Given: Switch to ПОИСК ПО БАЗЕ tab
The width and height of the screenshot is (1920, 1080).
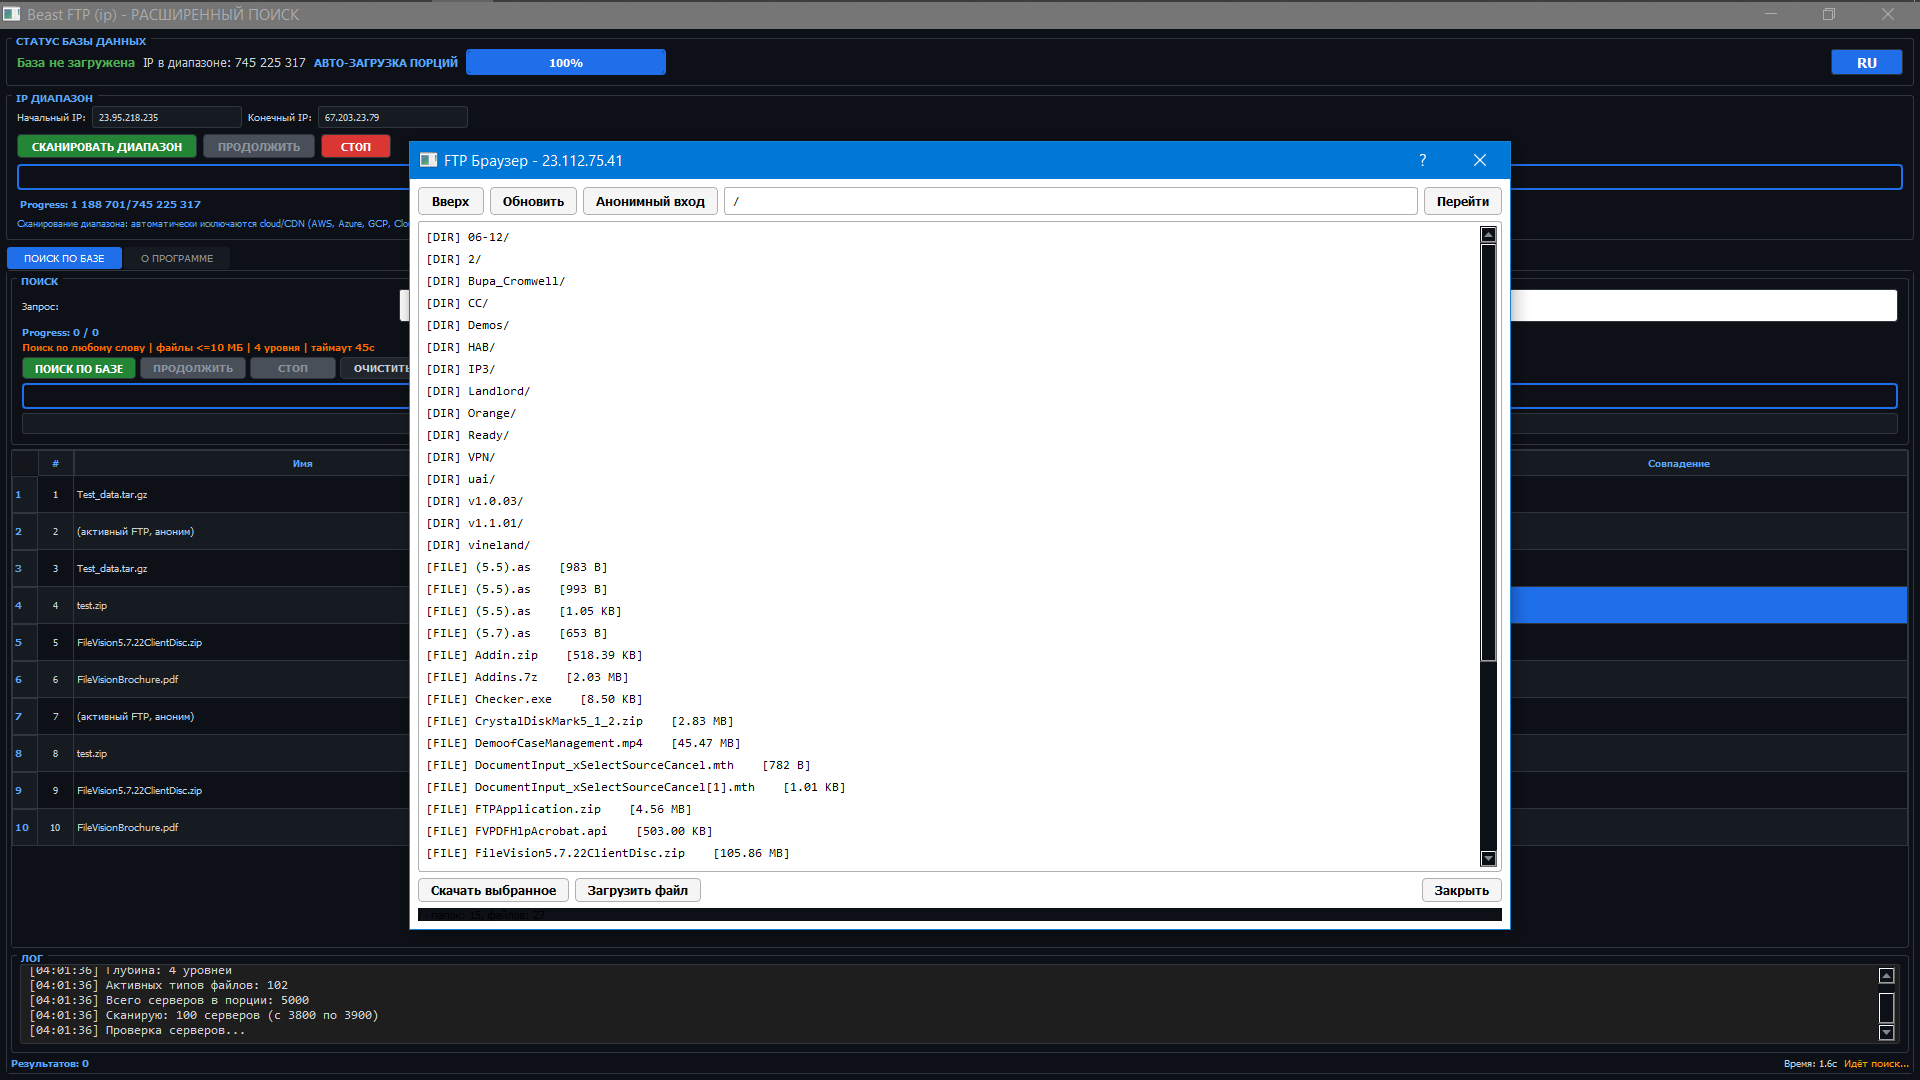Looking at the screenshot, I should 64,258.
